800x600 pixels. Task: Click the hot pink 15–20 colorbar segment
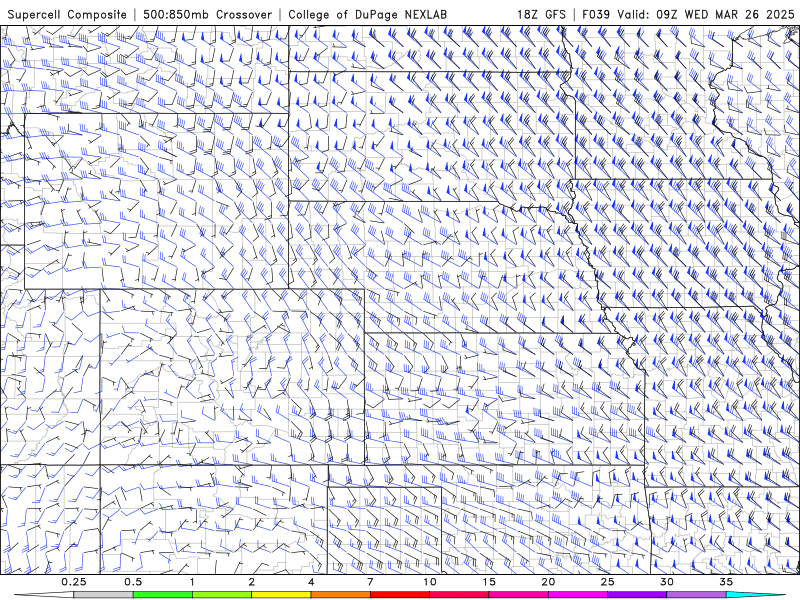point(518,595)
